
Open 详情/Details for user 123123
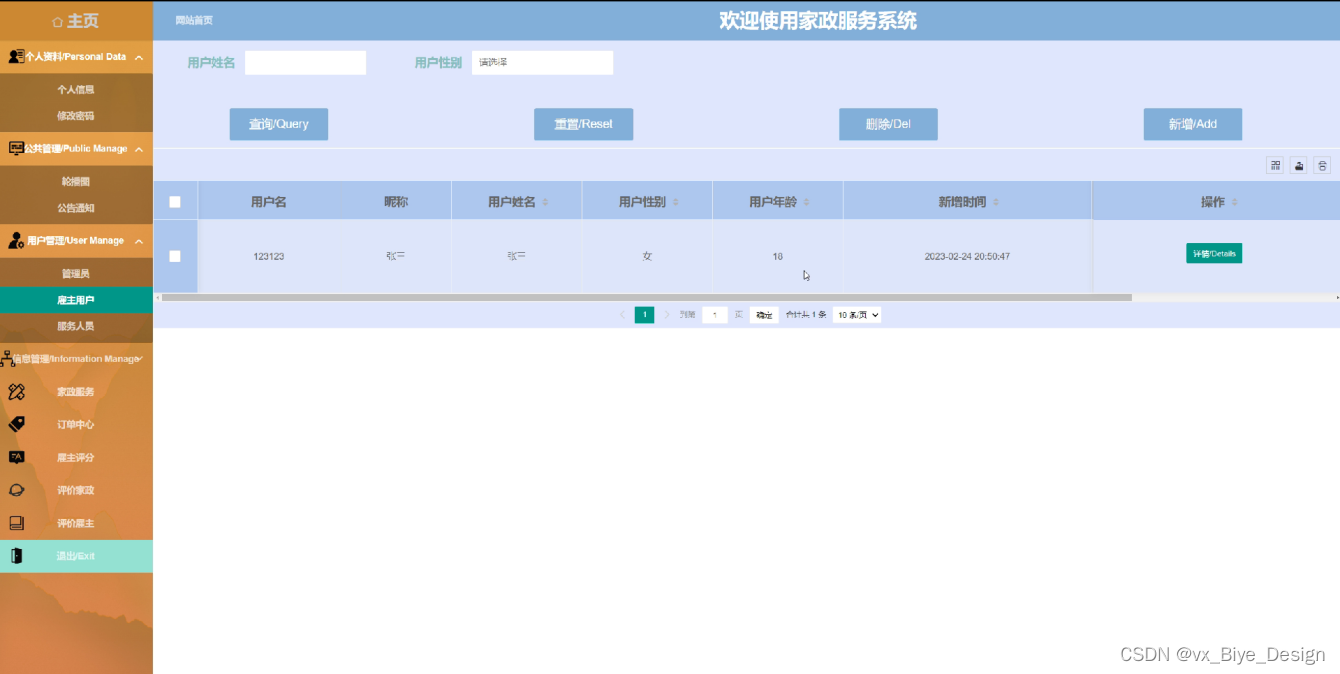[1214, 254]
